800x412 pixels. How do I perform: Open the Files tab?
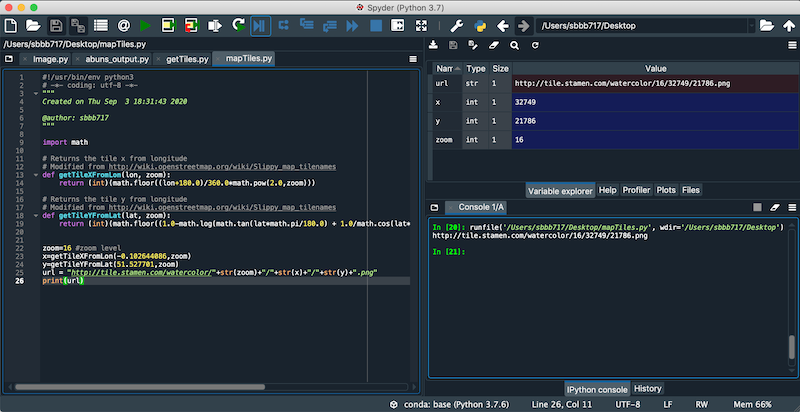tap(691, 190)
